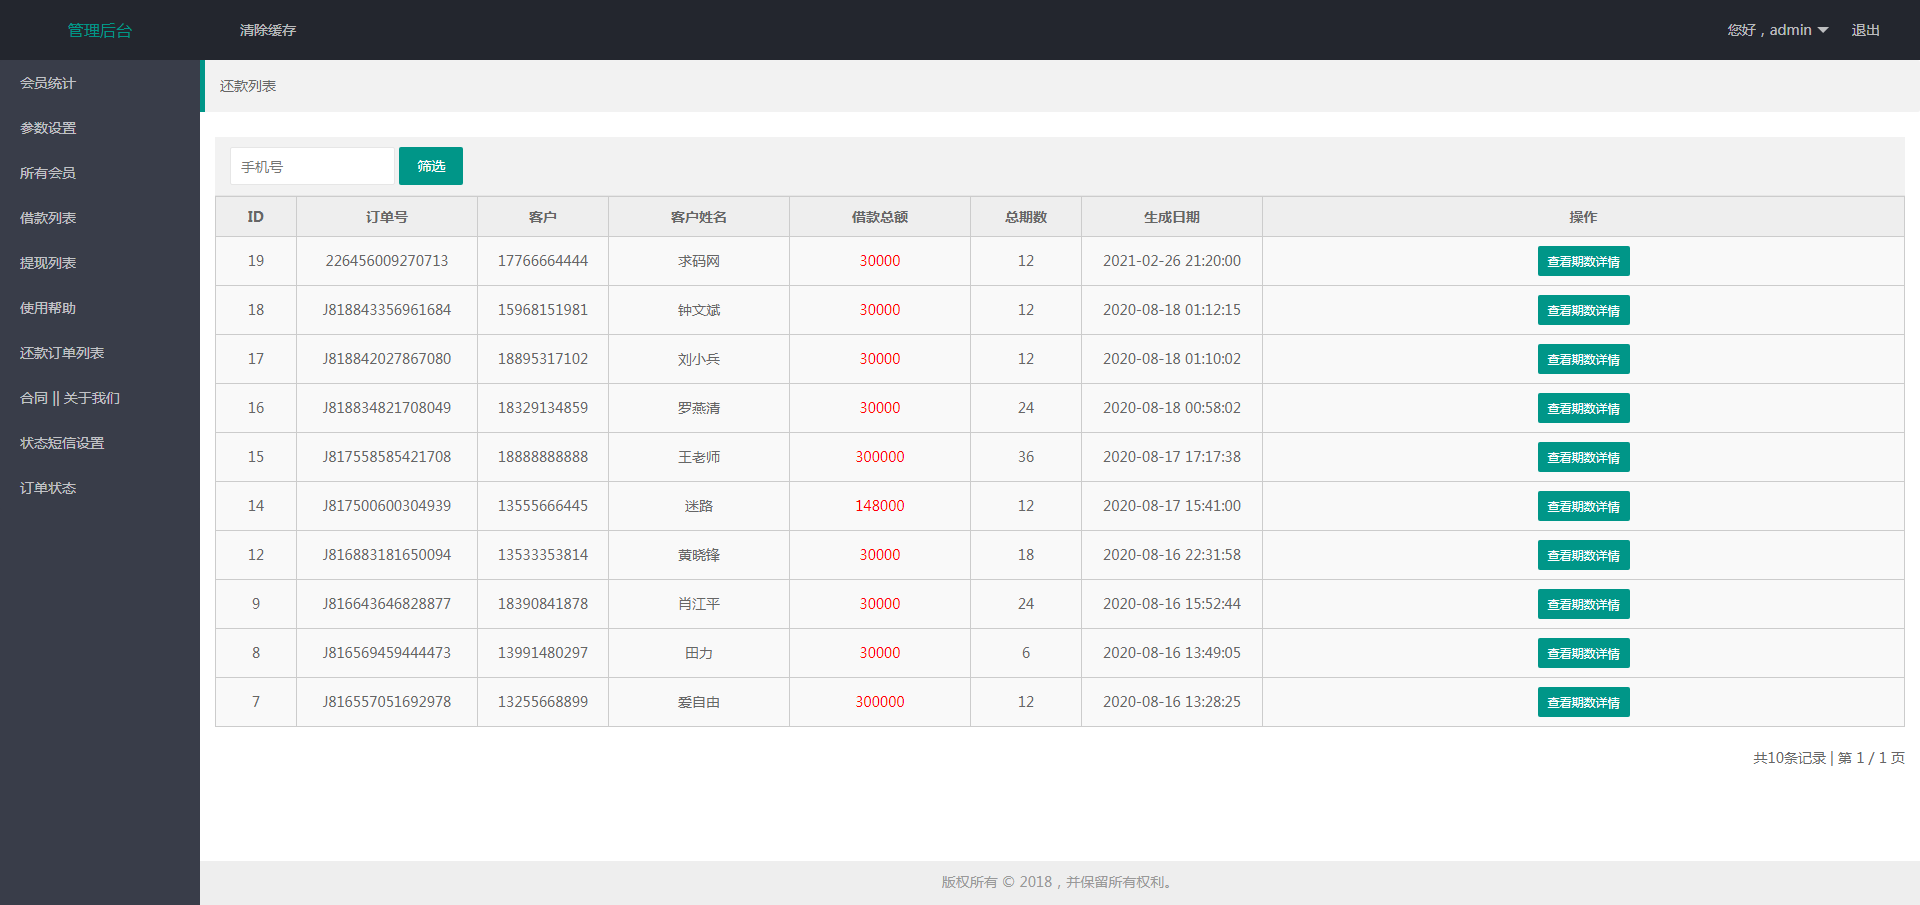Open 会员统计 in the sidebar

[x=48, y=83]
